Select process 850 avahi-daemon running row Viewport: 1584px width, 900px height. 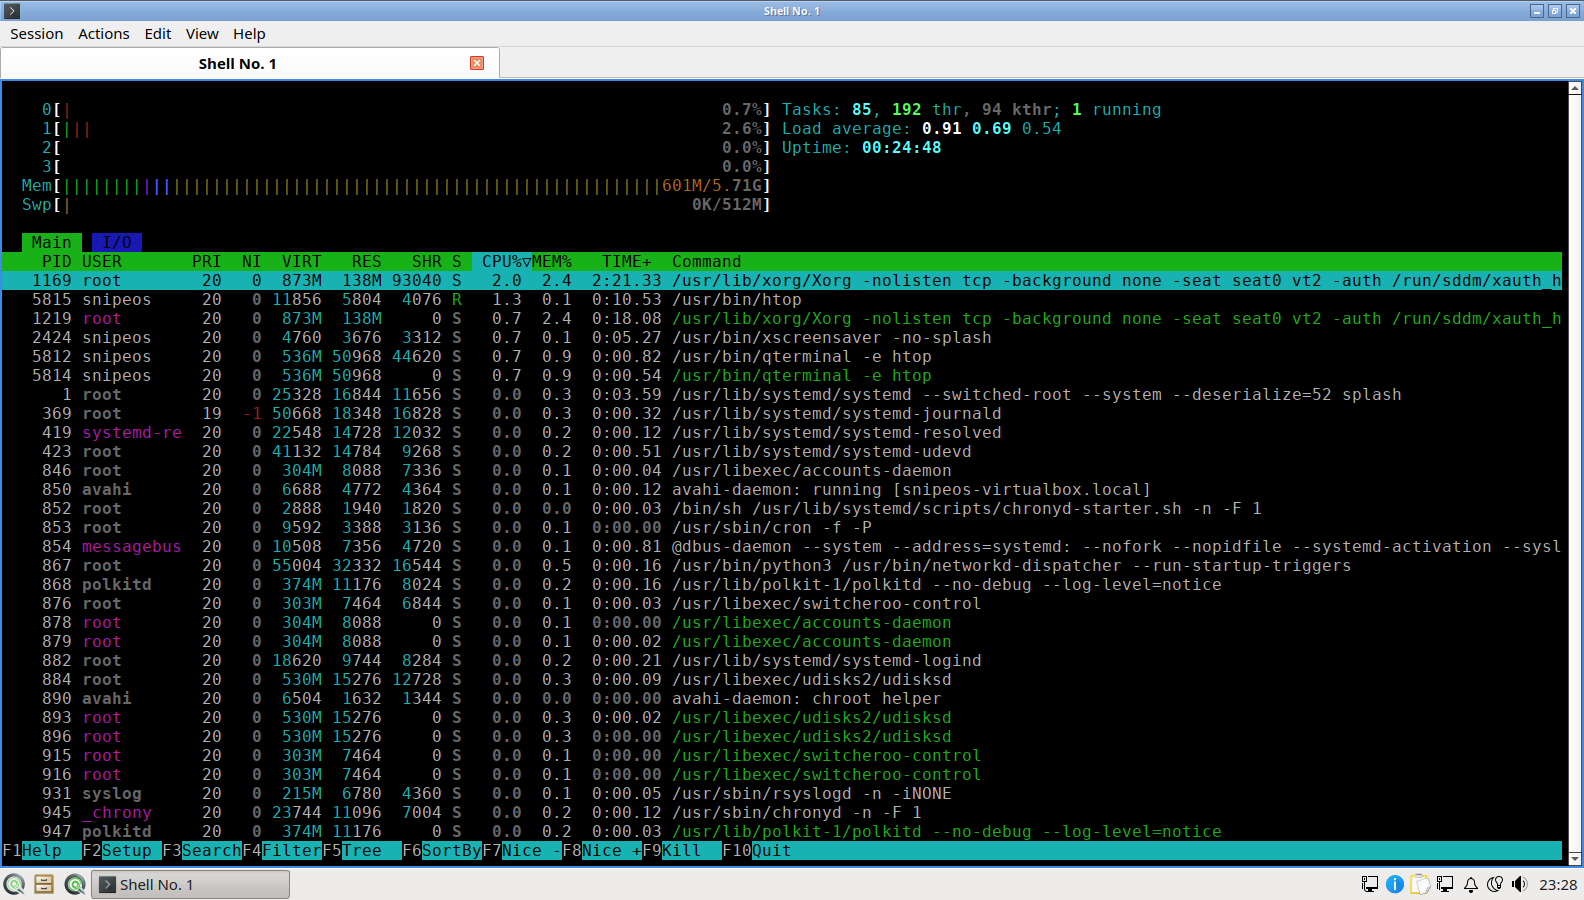pyautogui.click(x=782, y=490)
